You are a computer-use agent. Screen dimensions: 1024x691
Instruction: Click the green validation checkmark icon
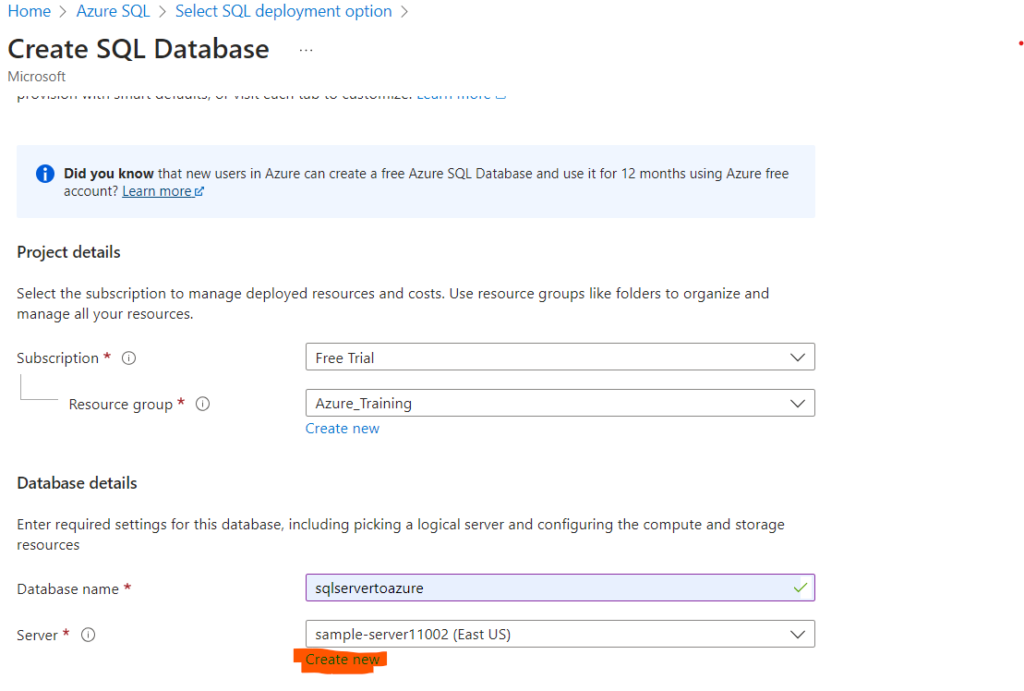coord(800,588)
